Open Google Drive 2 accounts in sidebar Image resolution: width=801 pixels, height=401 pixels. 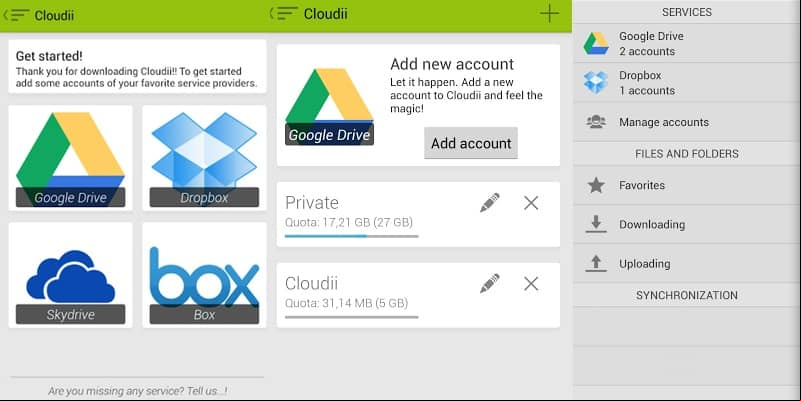[x=687, y=43]
